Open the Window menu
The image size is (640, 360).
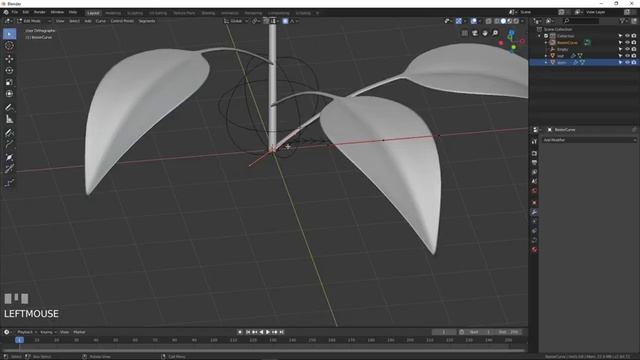click(x=57, y=12)
